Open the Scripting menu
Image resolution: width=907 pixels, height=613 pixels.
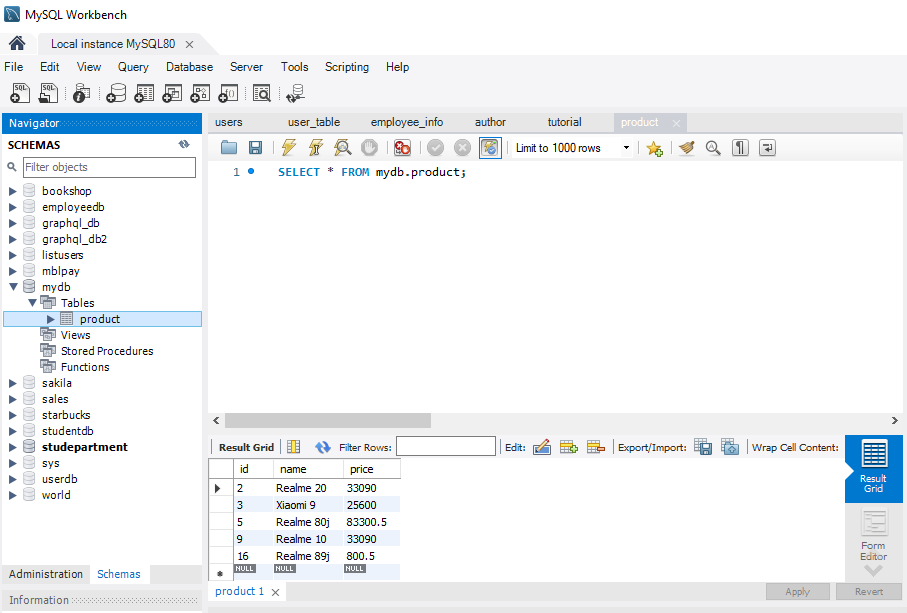pyautogui.click(x=346, y=67)
